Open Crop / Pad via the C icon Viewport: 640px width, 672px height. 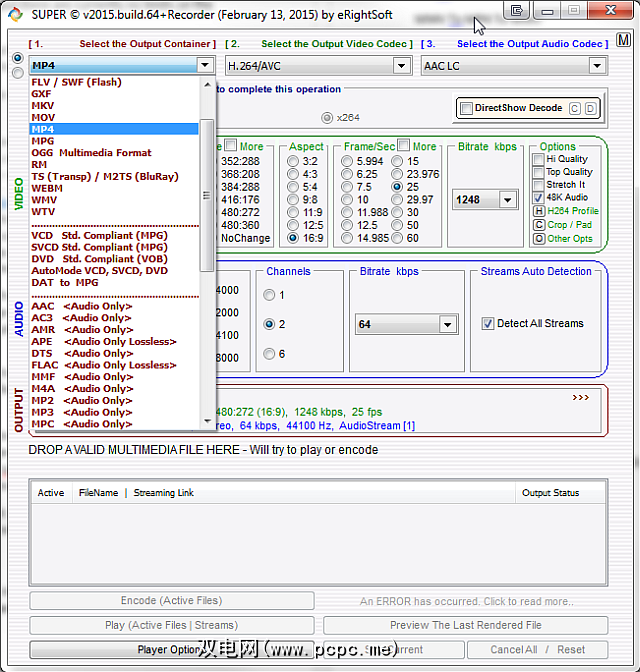(x=539, y=225)
